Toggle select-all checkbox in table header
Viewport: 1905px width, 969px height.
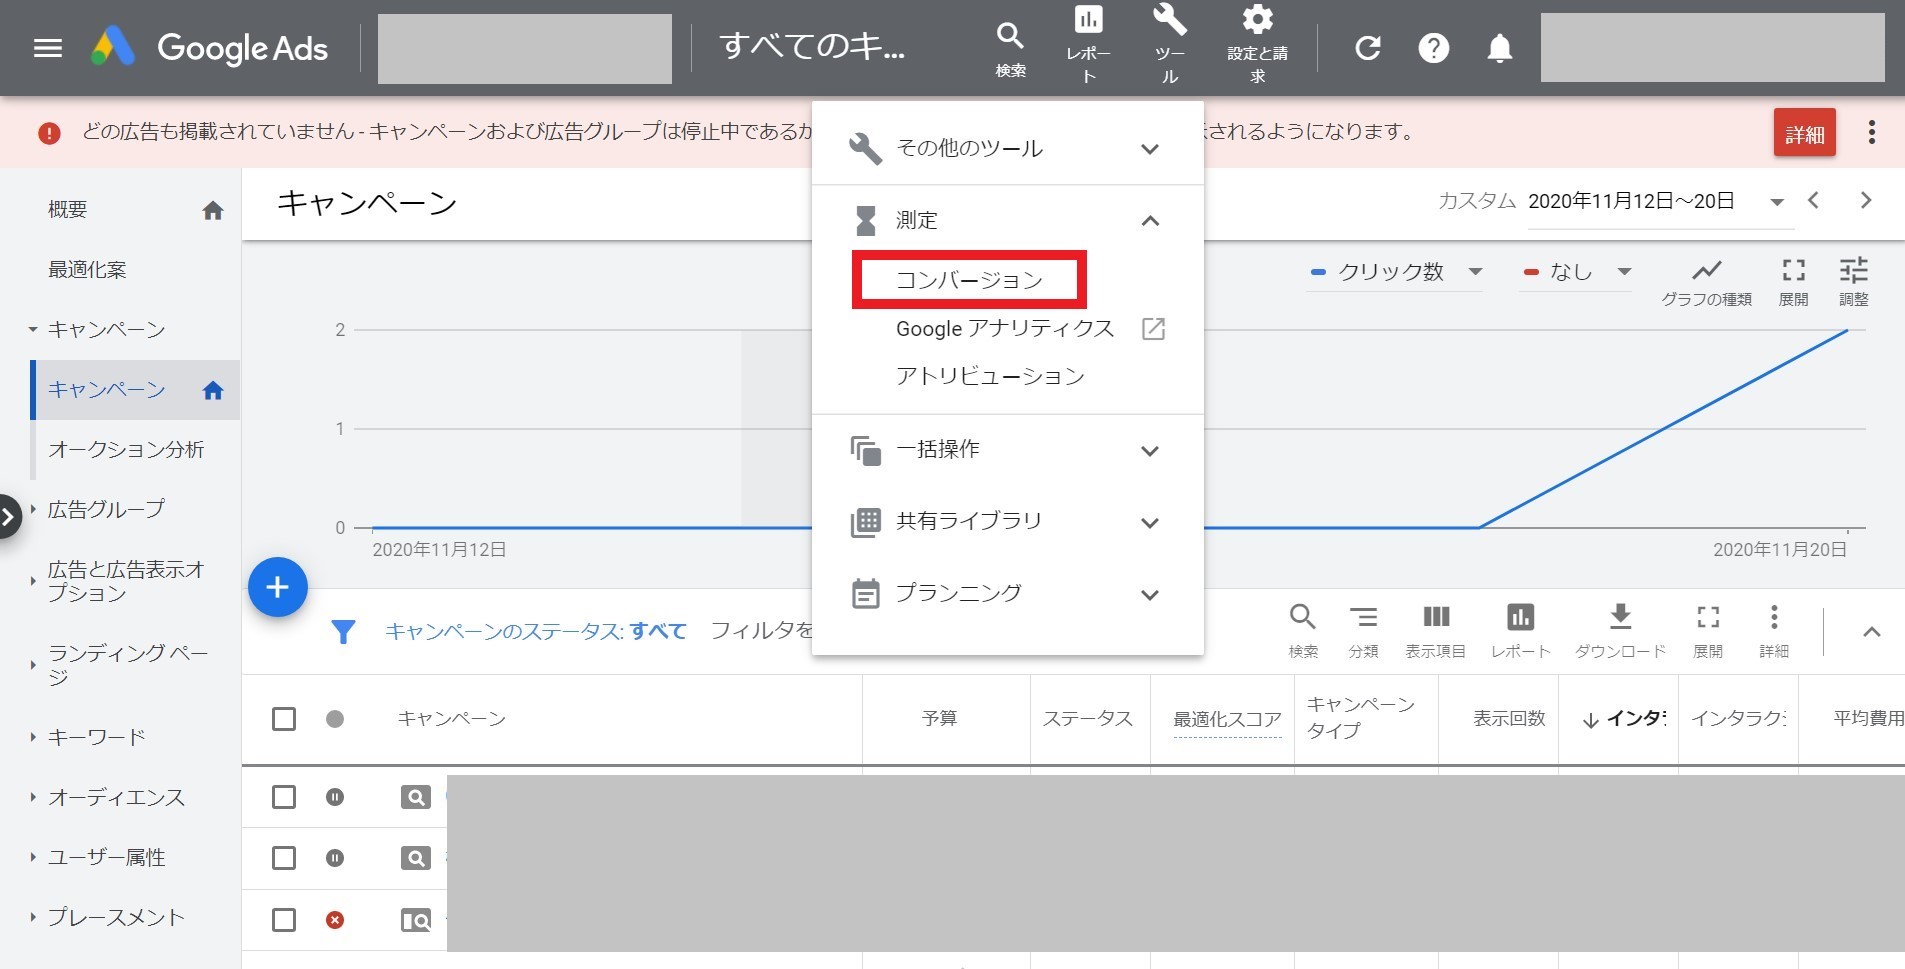coord(284,719)
